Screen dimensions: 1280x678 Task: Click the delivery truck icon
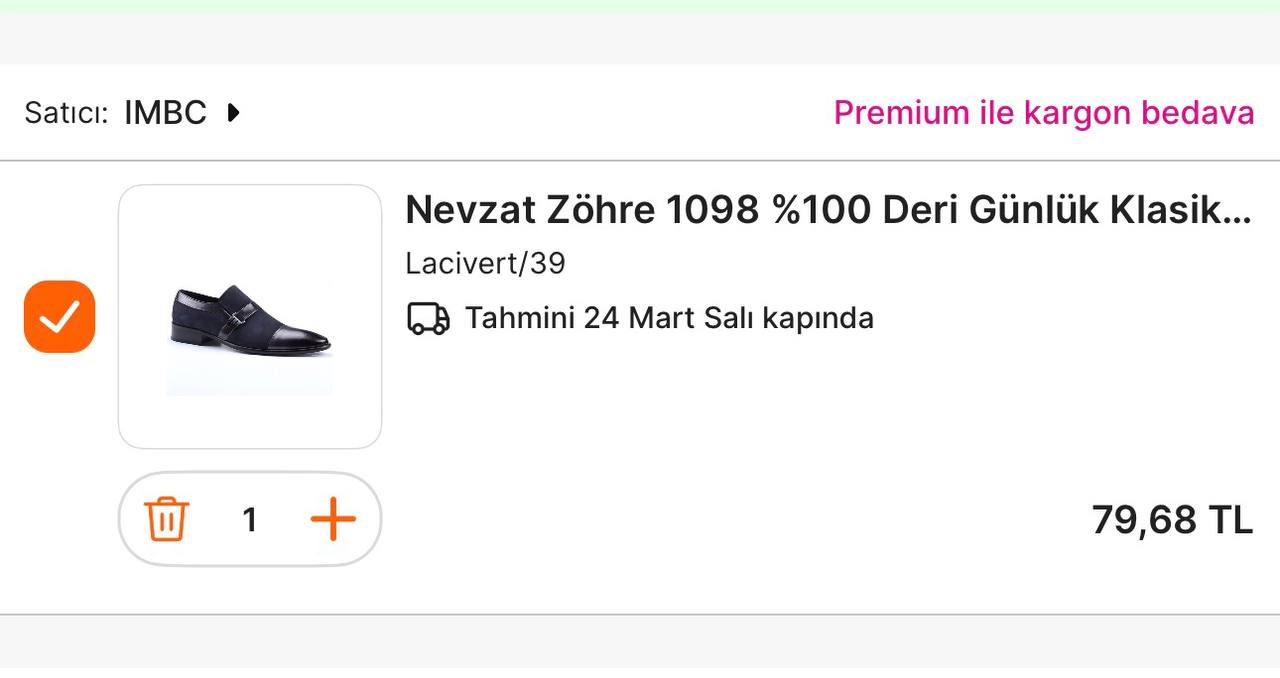click(x=428, y=319)
